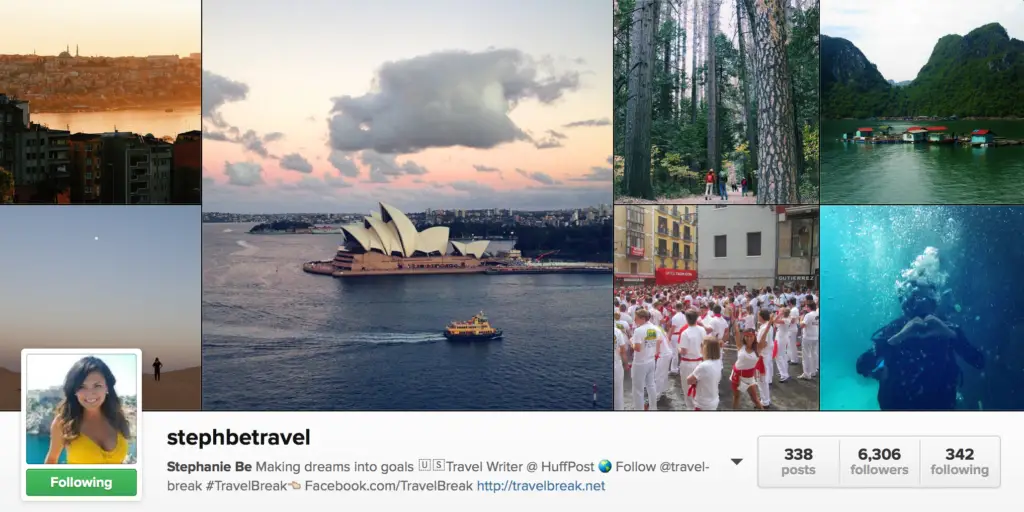1024x512 pixels.
Task: Click Facebook.com/TravelBreak text in bio
Action: point(389,486)
